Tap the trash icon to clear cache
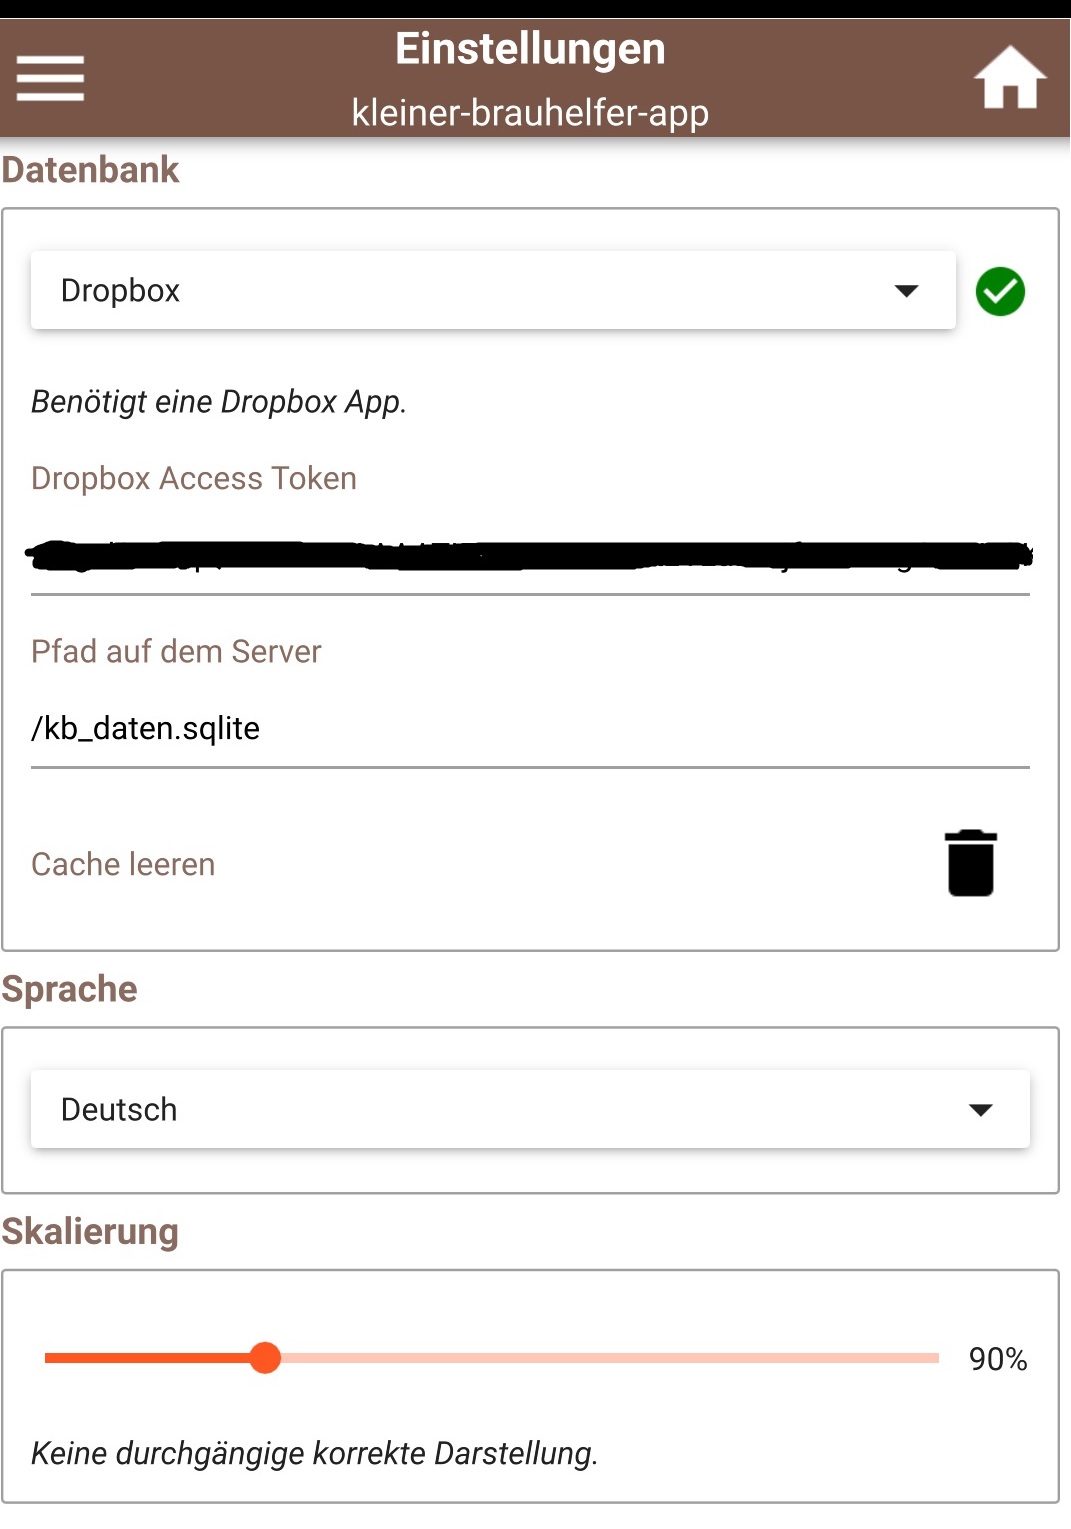Viewport: 1071px width, 1529px height. (x=970, y=863)
